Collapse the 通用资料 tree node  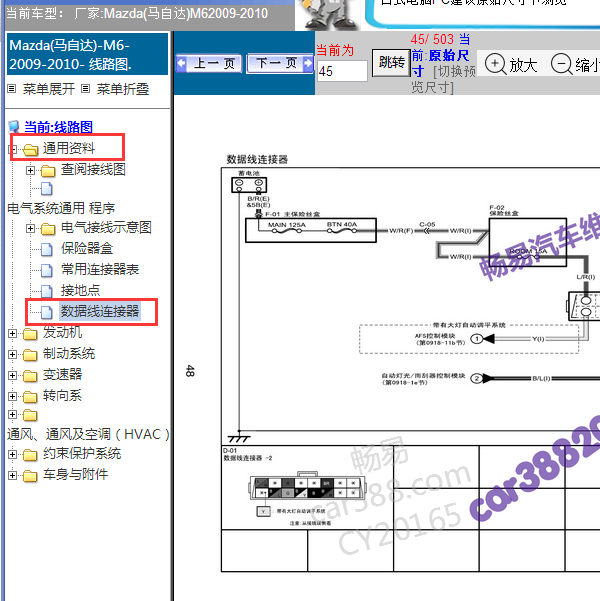coord(13,149)
